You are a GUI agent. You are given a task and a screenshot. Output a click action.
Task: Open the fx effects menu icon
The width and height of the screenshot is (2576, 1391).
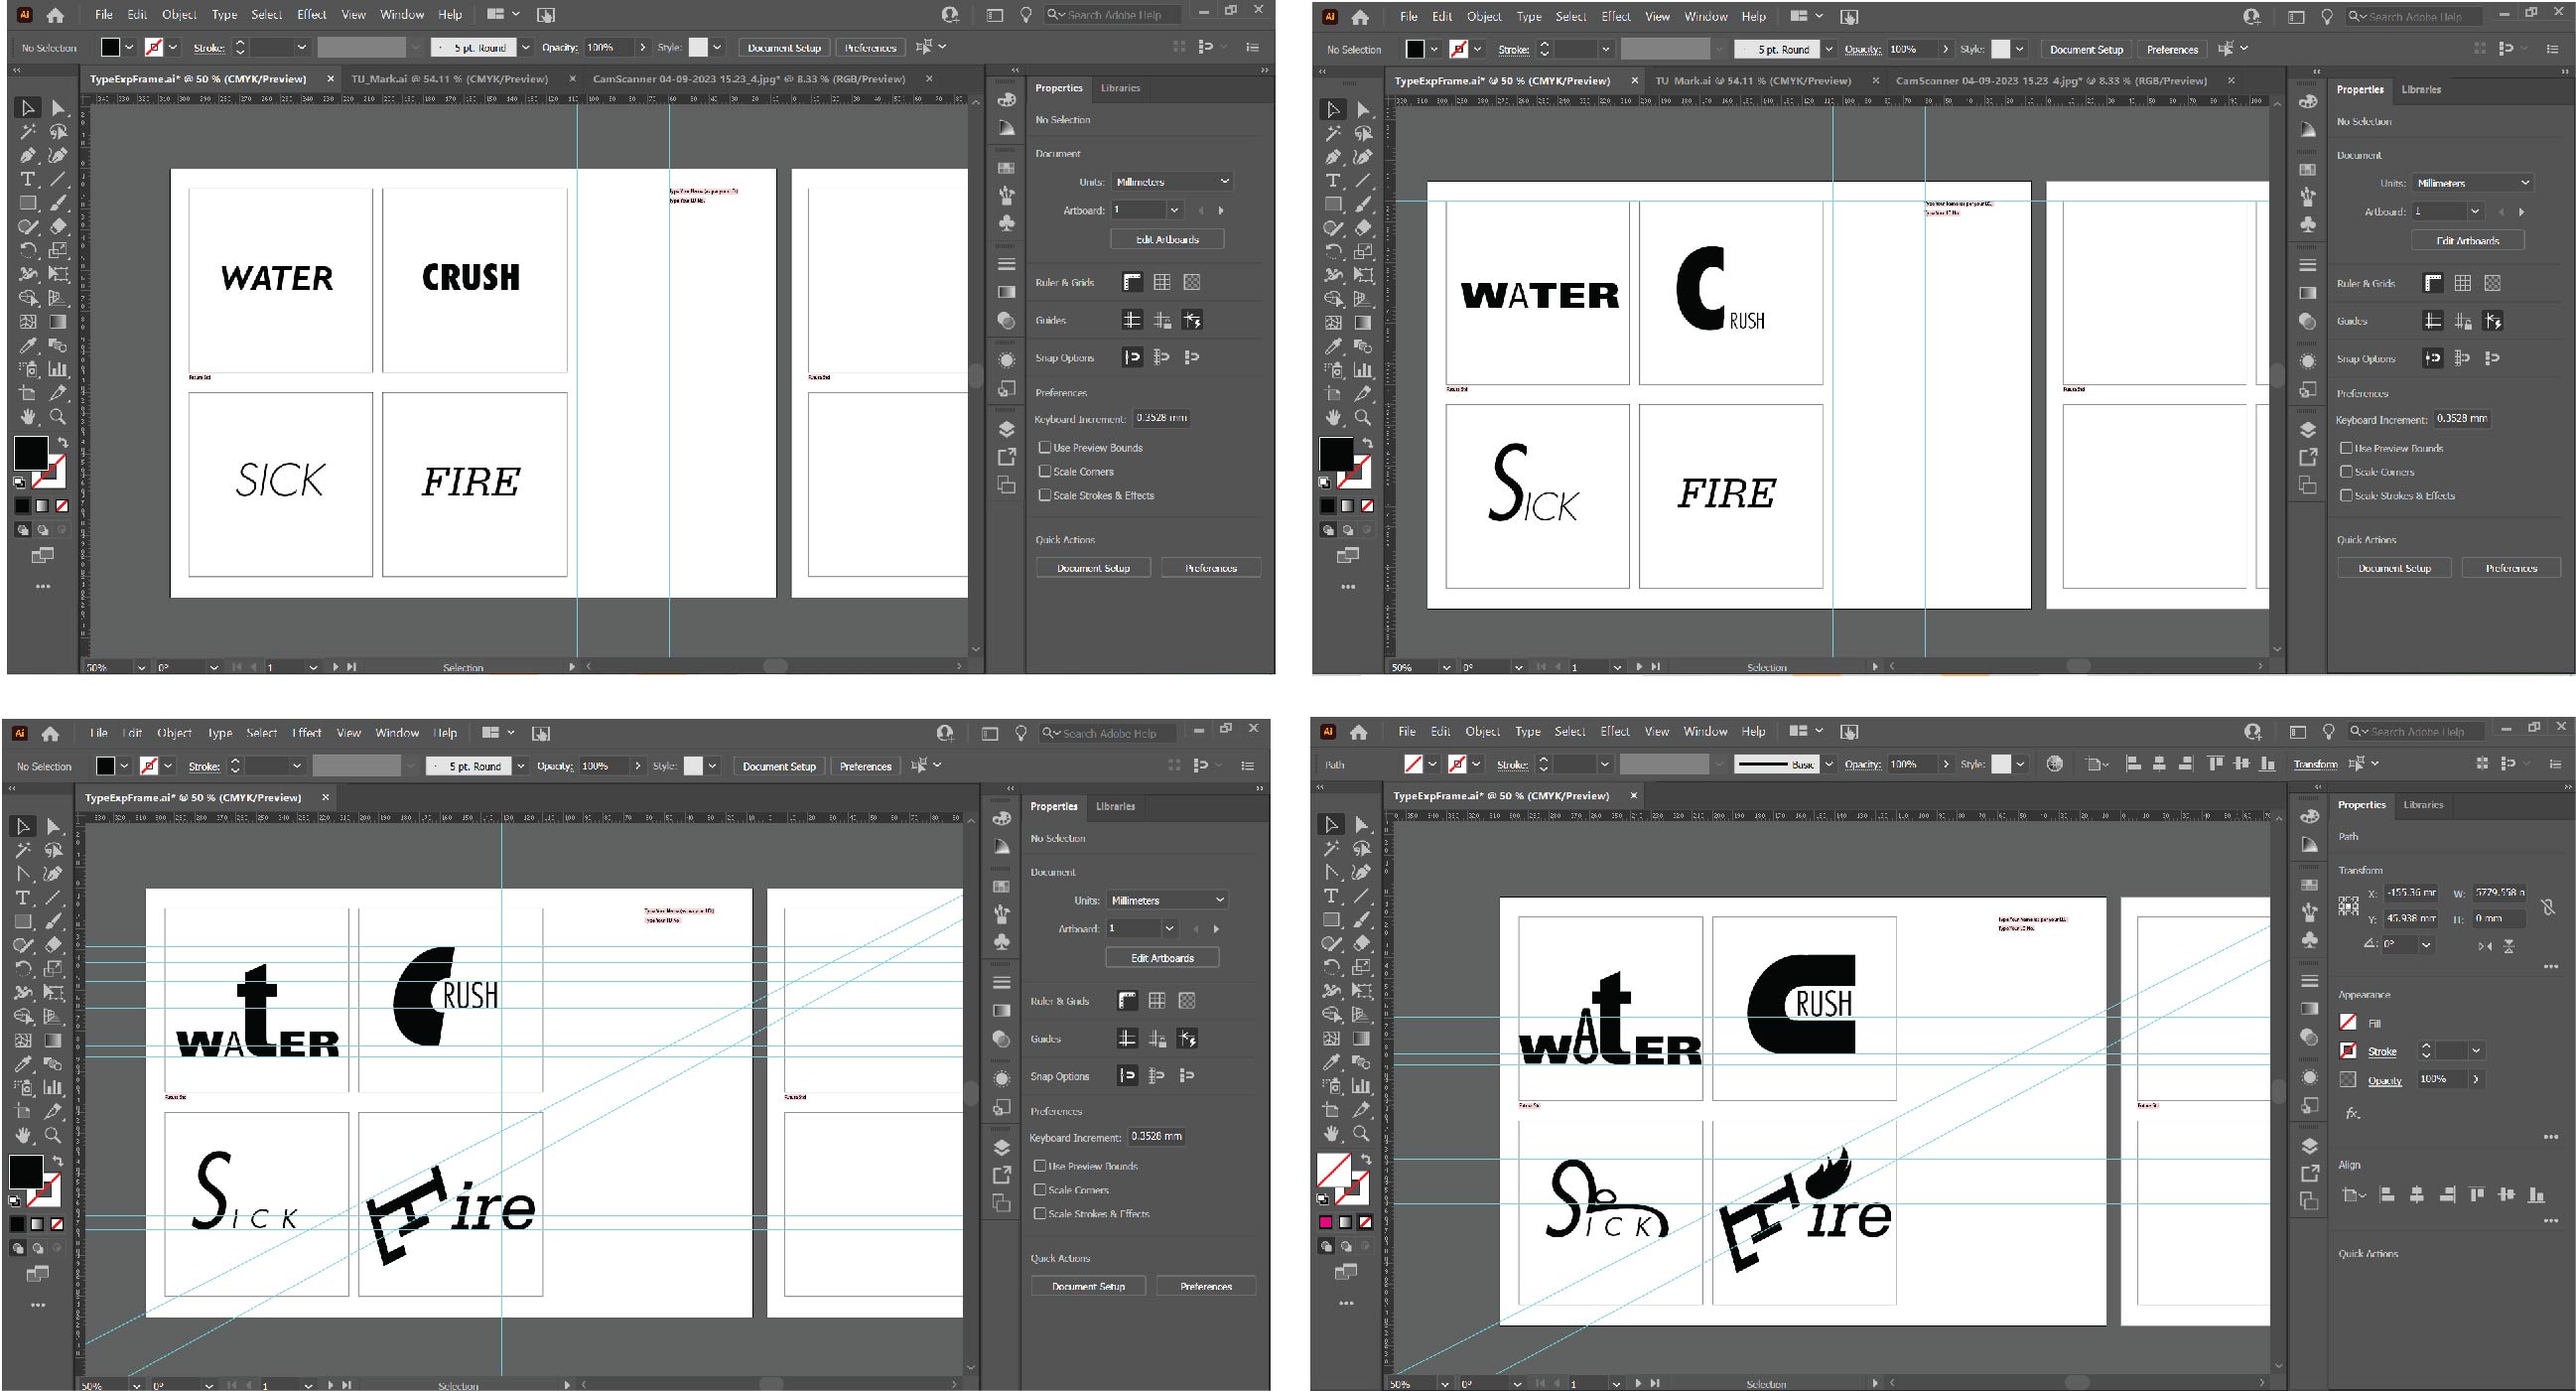2353,1113
